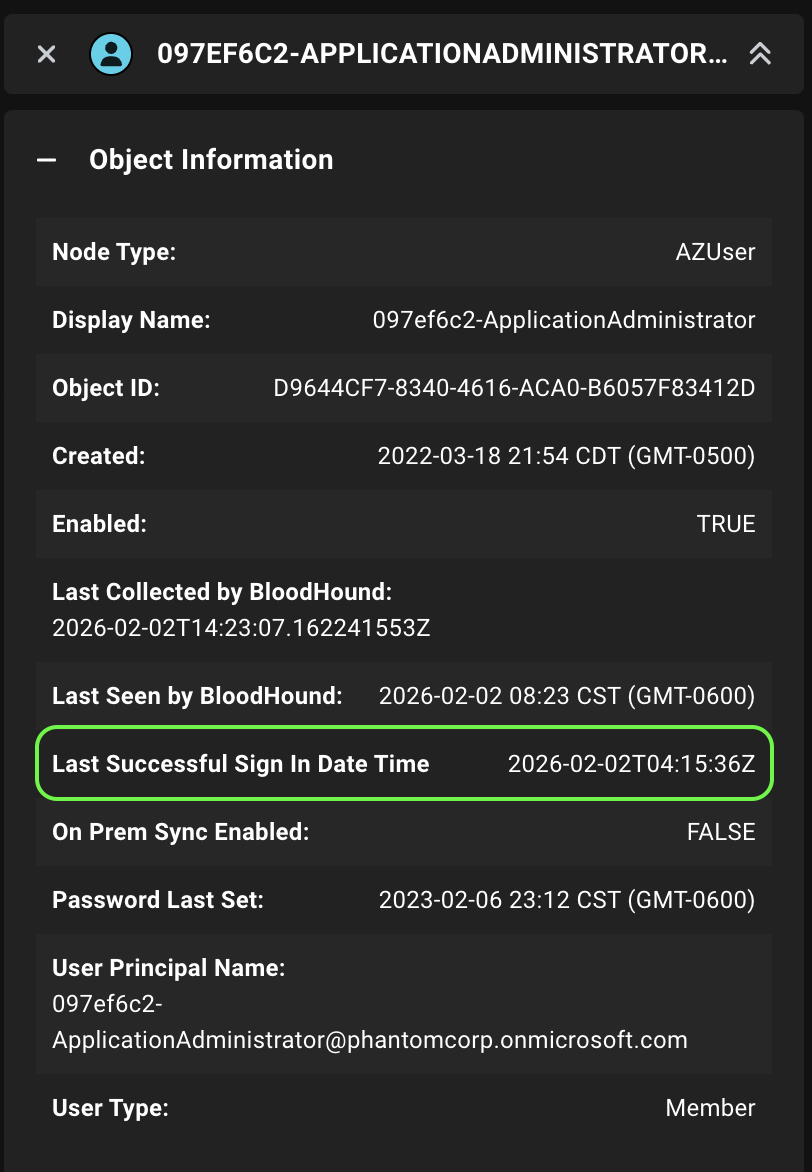Click the User Type Member value

710,1107
